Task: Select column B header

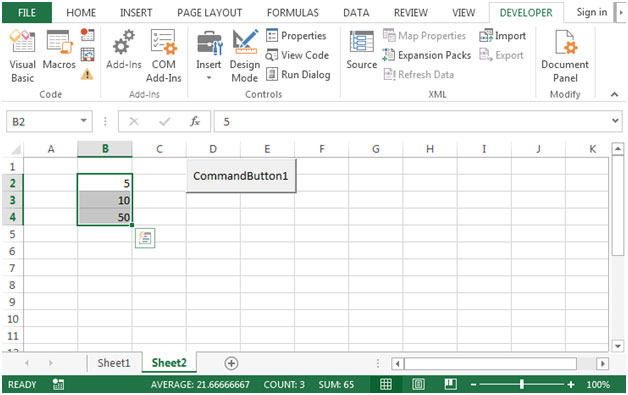Action: tap(105, 149)
